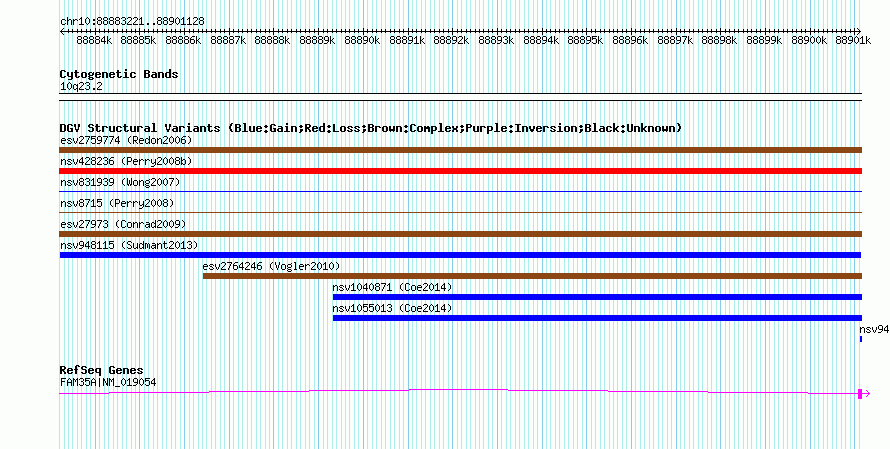Click the 88899k ruler tick label
The height and width of the screenshot is (449, 890).
point(764,40)
